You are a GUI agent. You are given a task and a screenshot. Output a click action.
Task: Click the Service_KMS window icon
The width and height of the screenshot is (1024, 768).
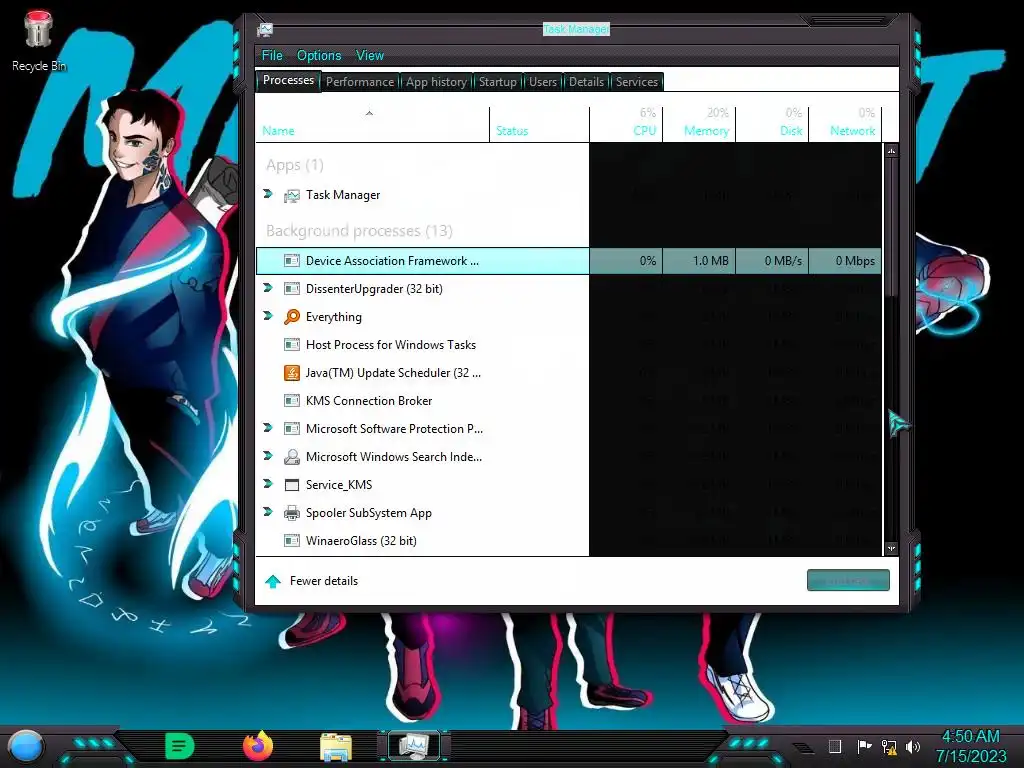[291, 485]
